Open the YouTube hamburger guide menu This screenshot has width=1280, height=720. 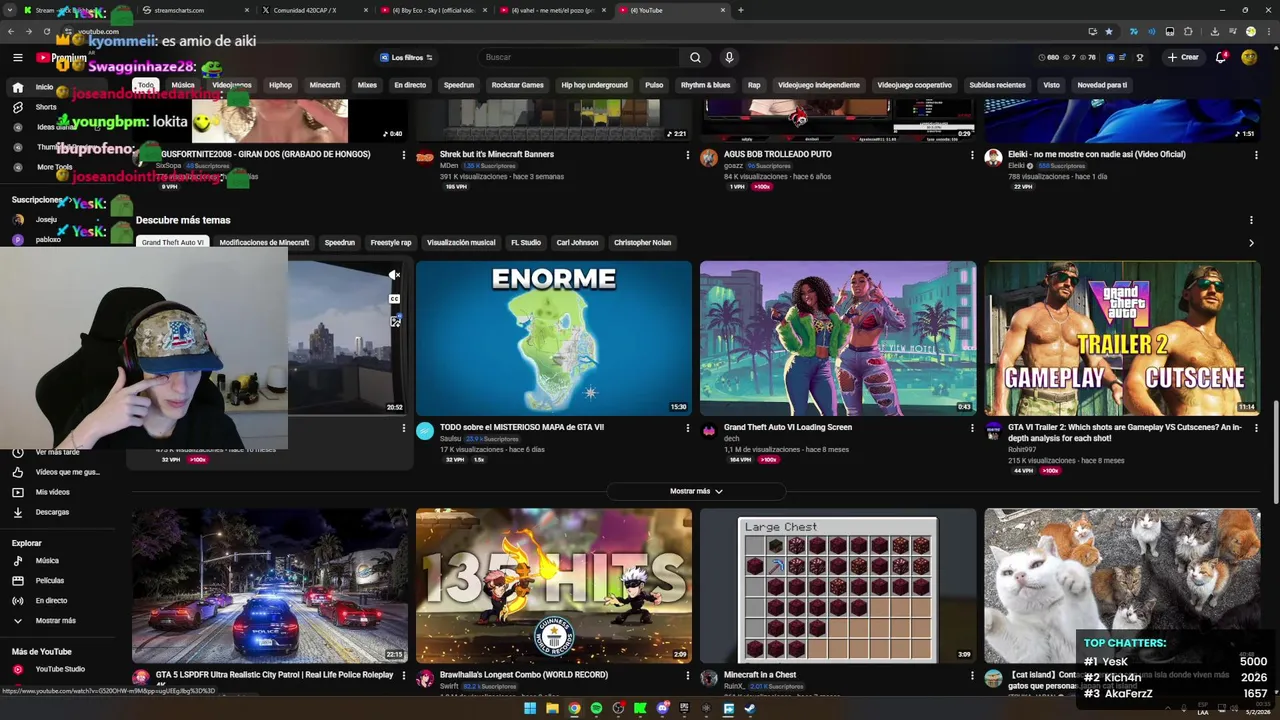pyautogui.click(x=17, y=58)
